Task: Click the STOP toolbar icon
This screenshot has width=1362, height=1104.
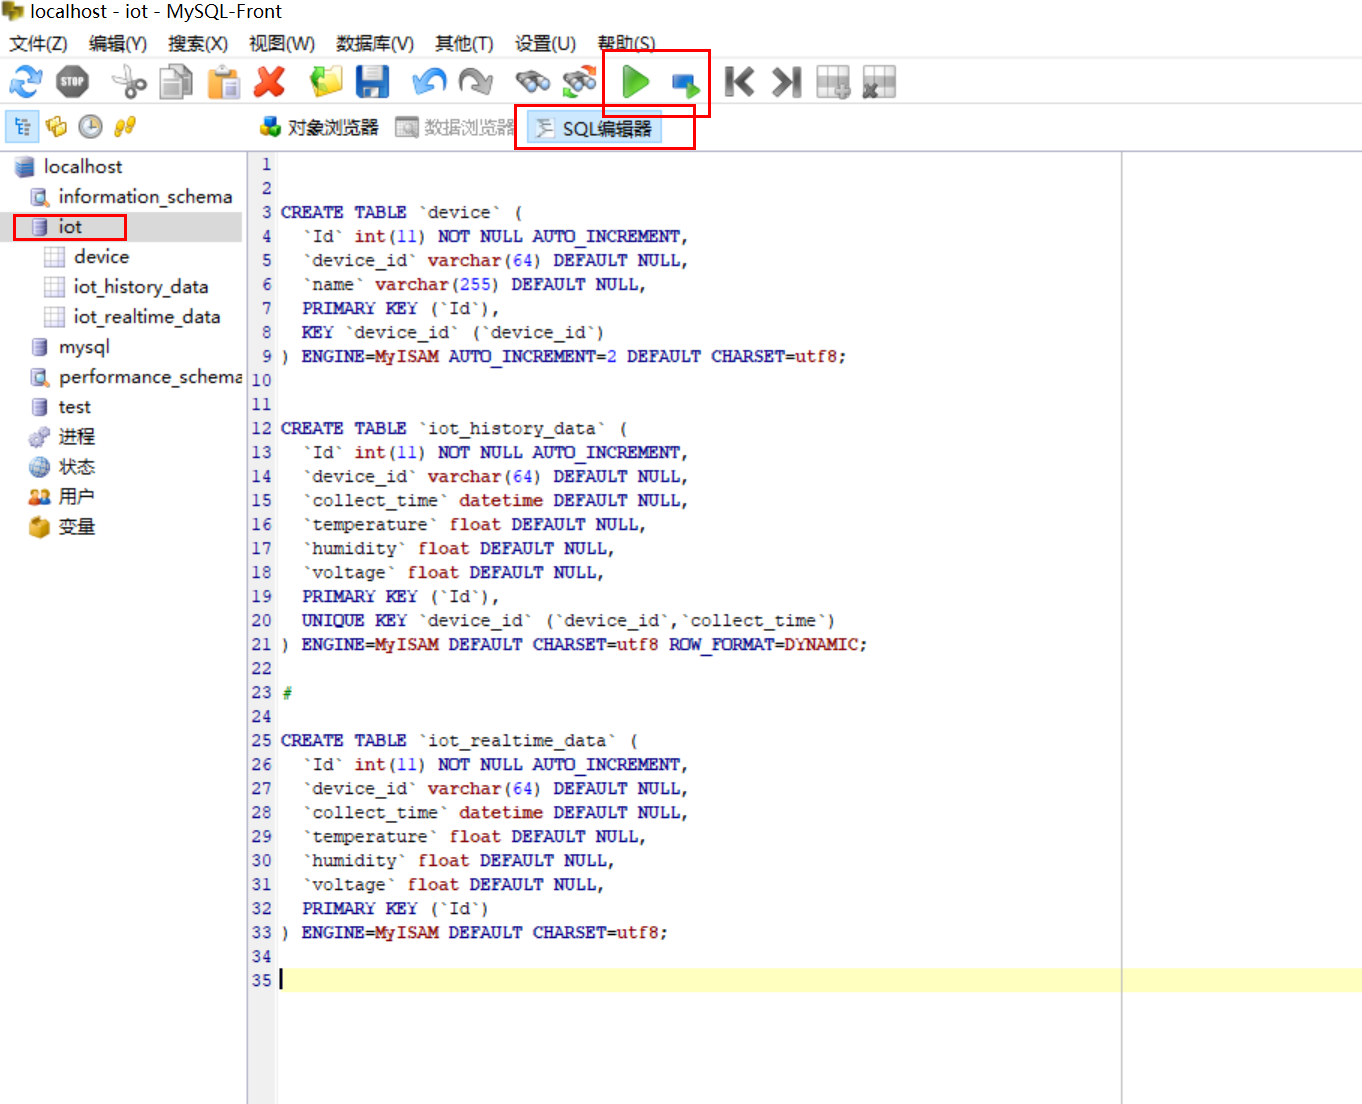Action: [x=73, y=82]
